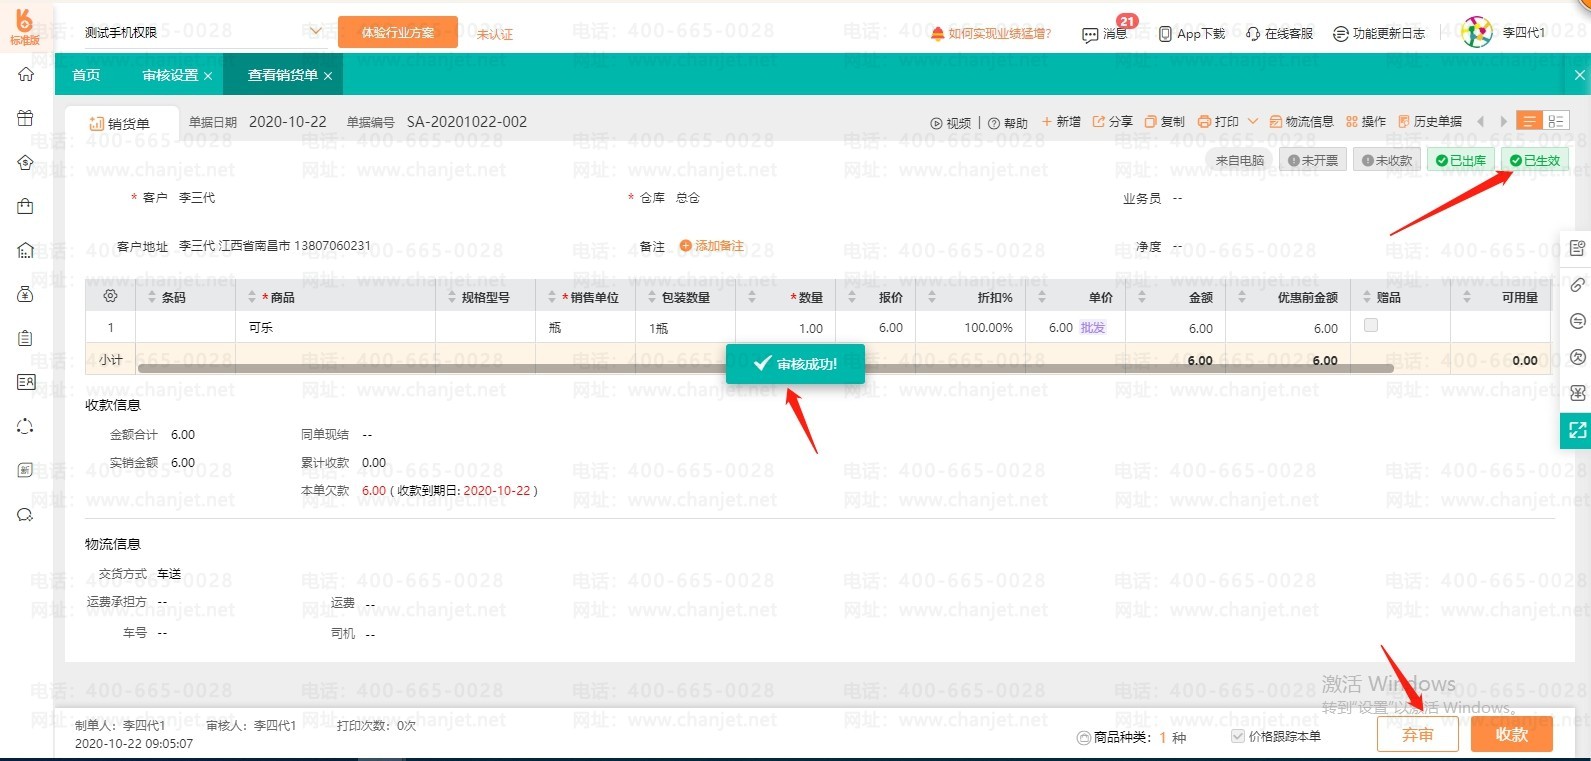Click the 收款 button
1591x761 pixels.
point(1512,734)
